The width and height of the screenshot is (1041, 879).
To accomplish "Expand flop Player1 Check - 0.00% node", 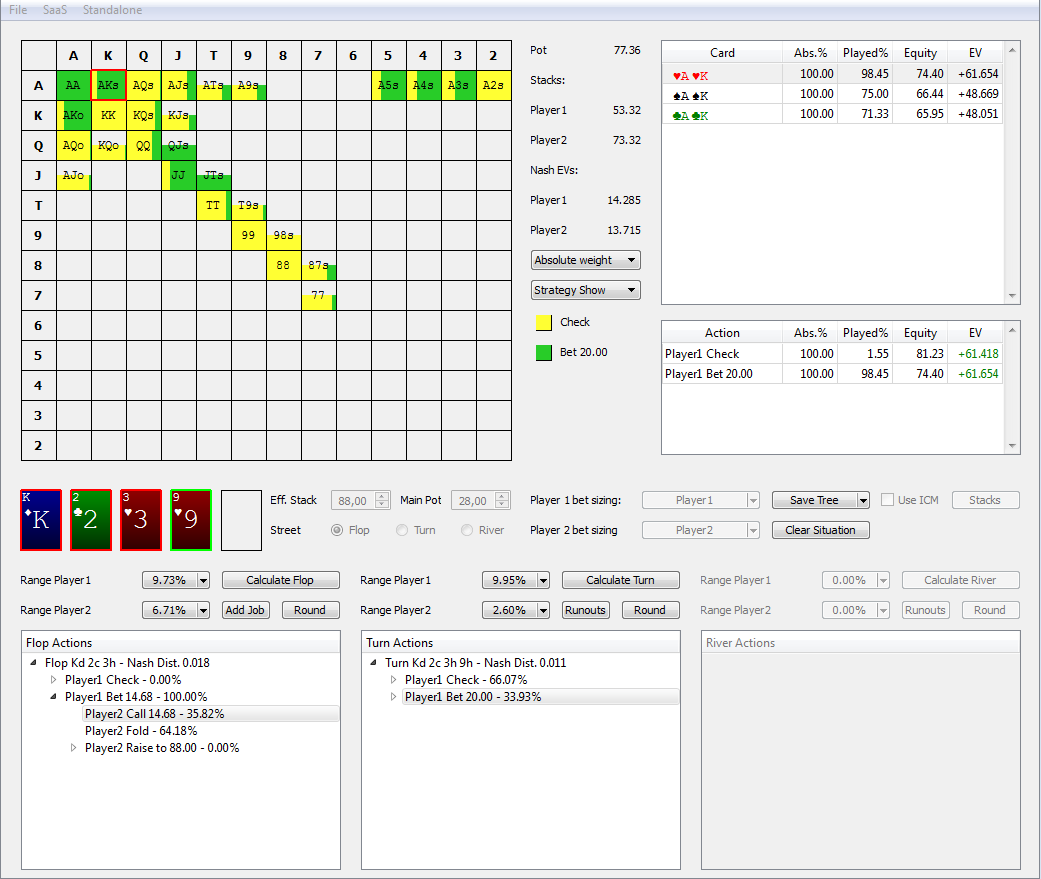I will coord(54,680).
